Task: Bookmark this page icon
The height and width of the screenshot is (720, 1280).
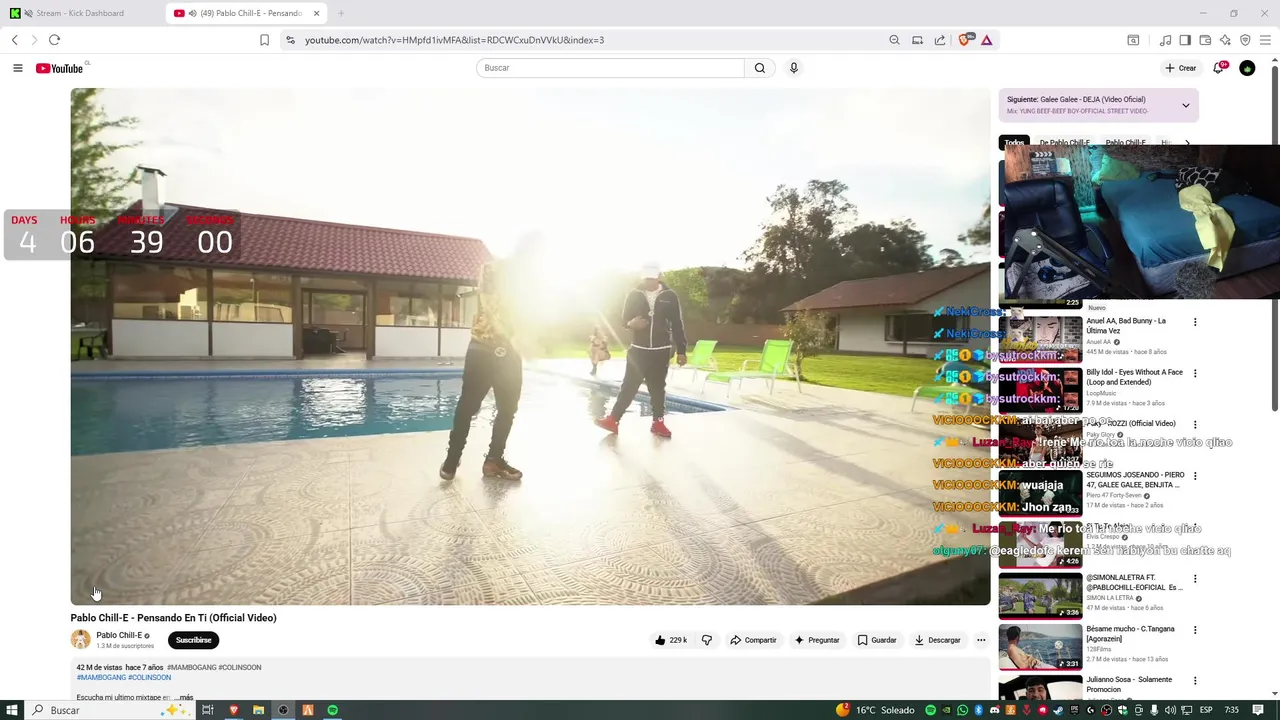Action: pos(264,40)
